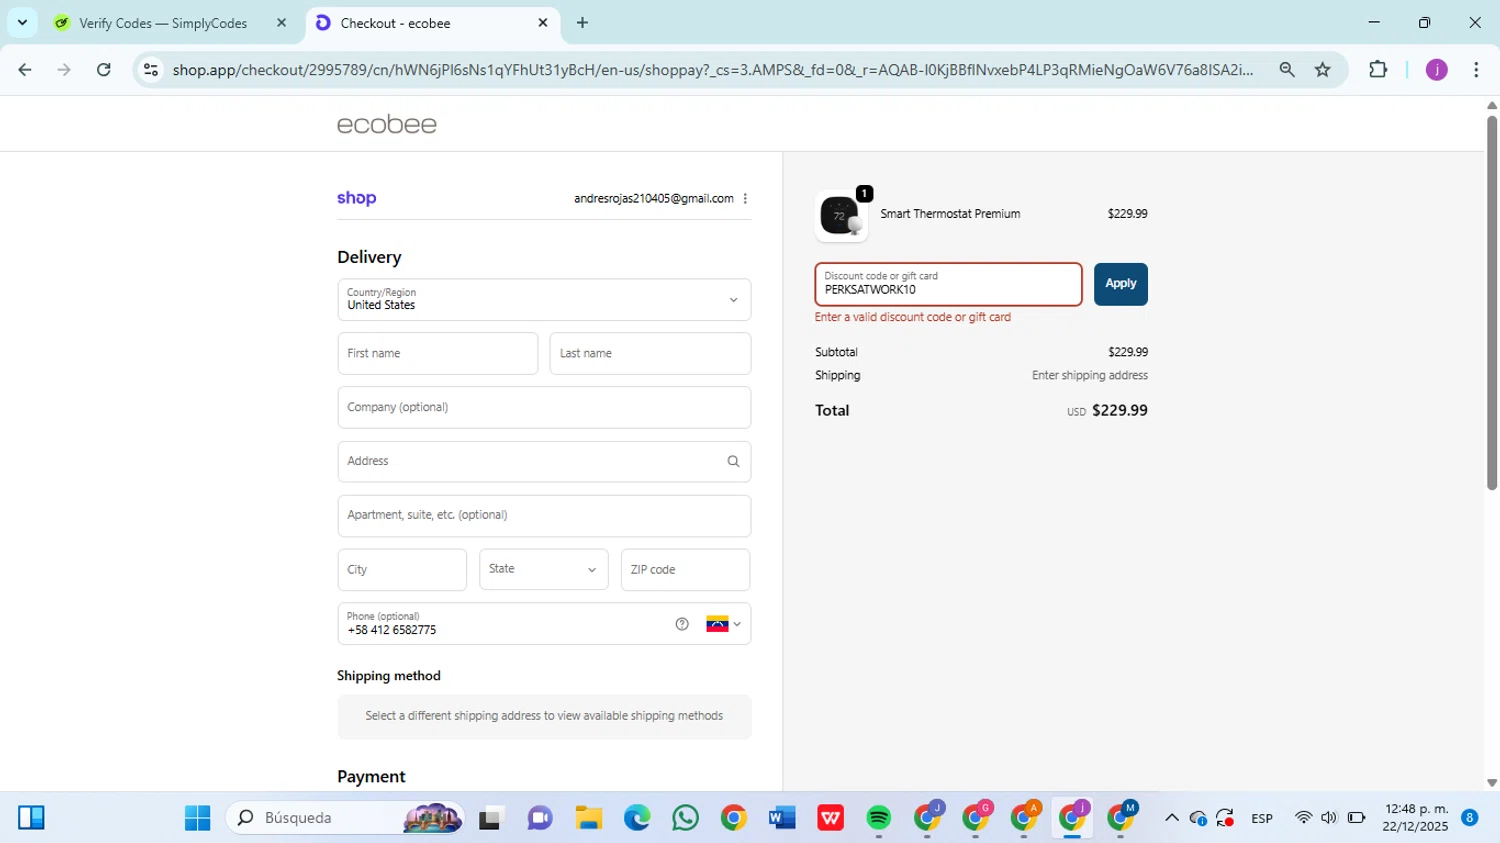Open WPS Office from taskbar
1500x843 pixels.
(x=830, y=818)
